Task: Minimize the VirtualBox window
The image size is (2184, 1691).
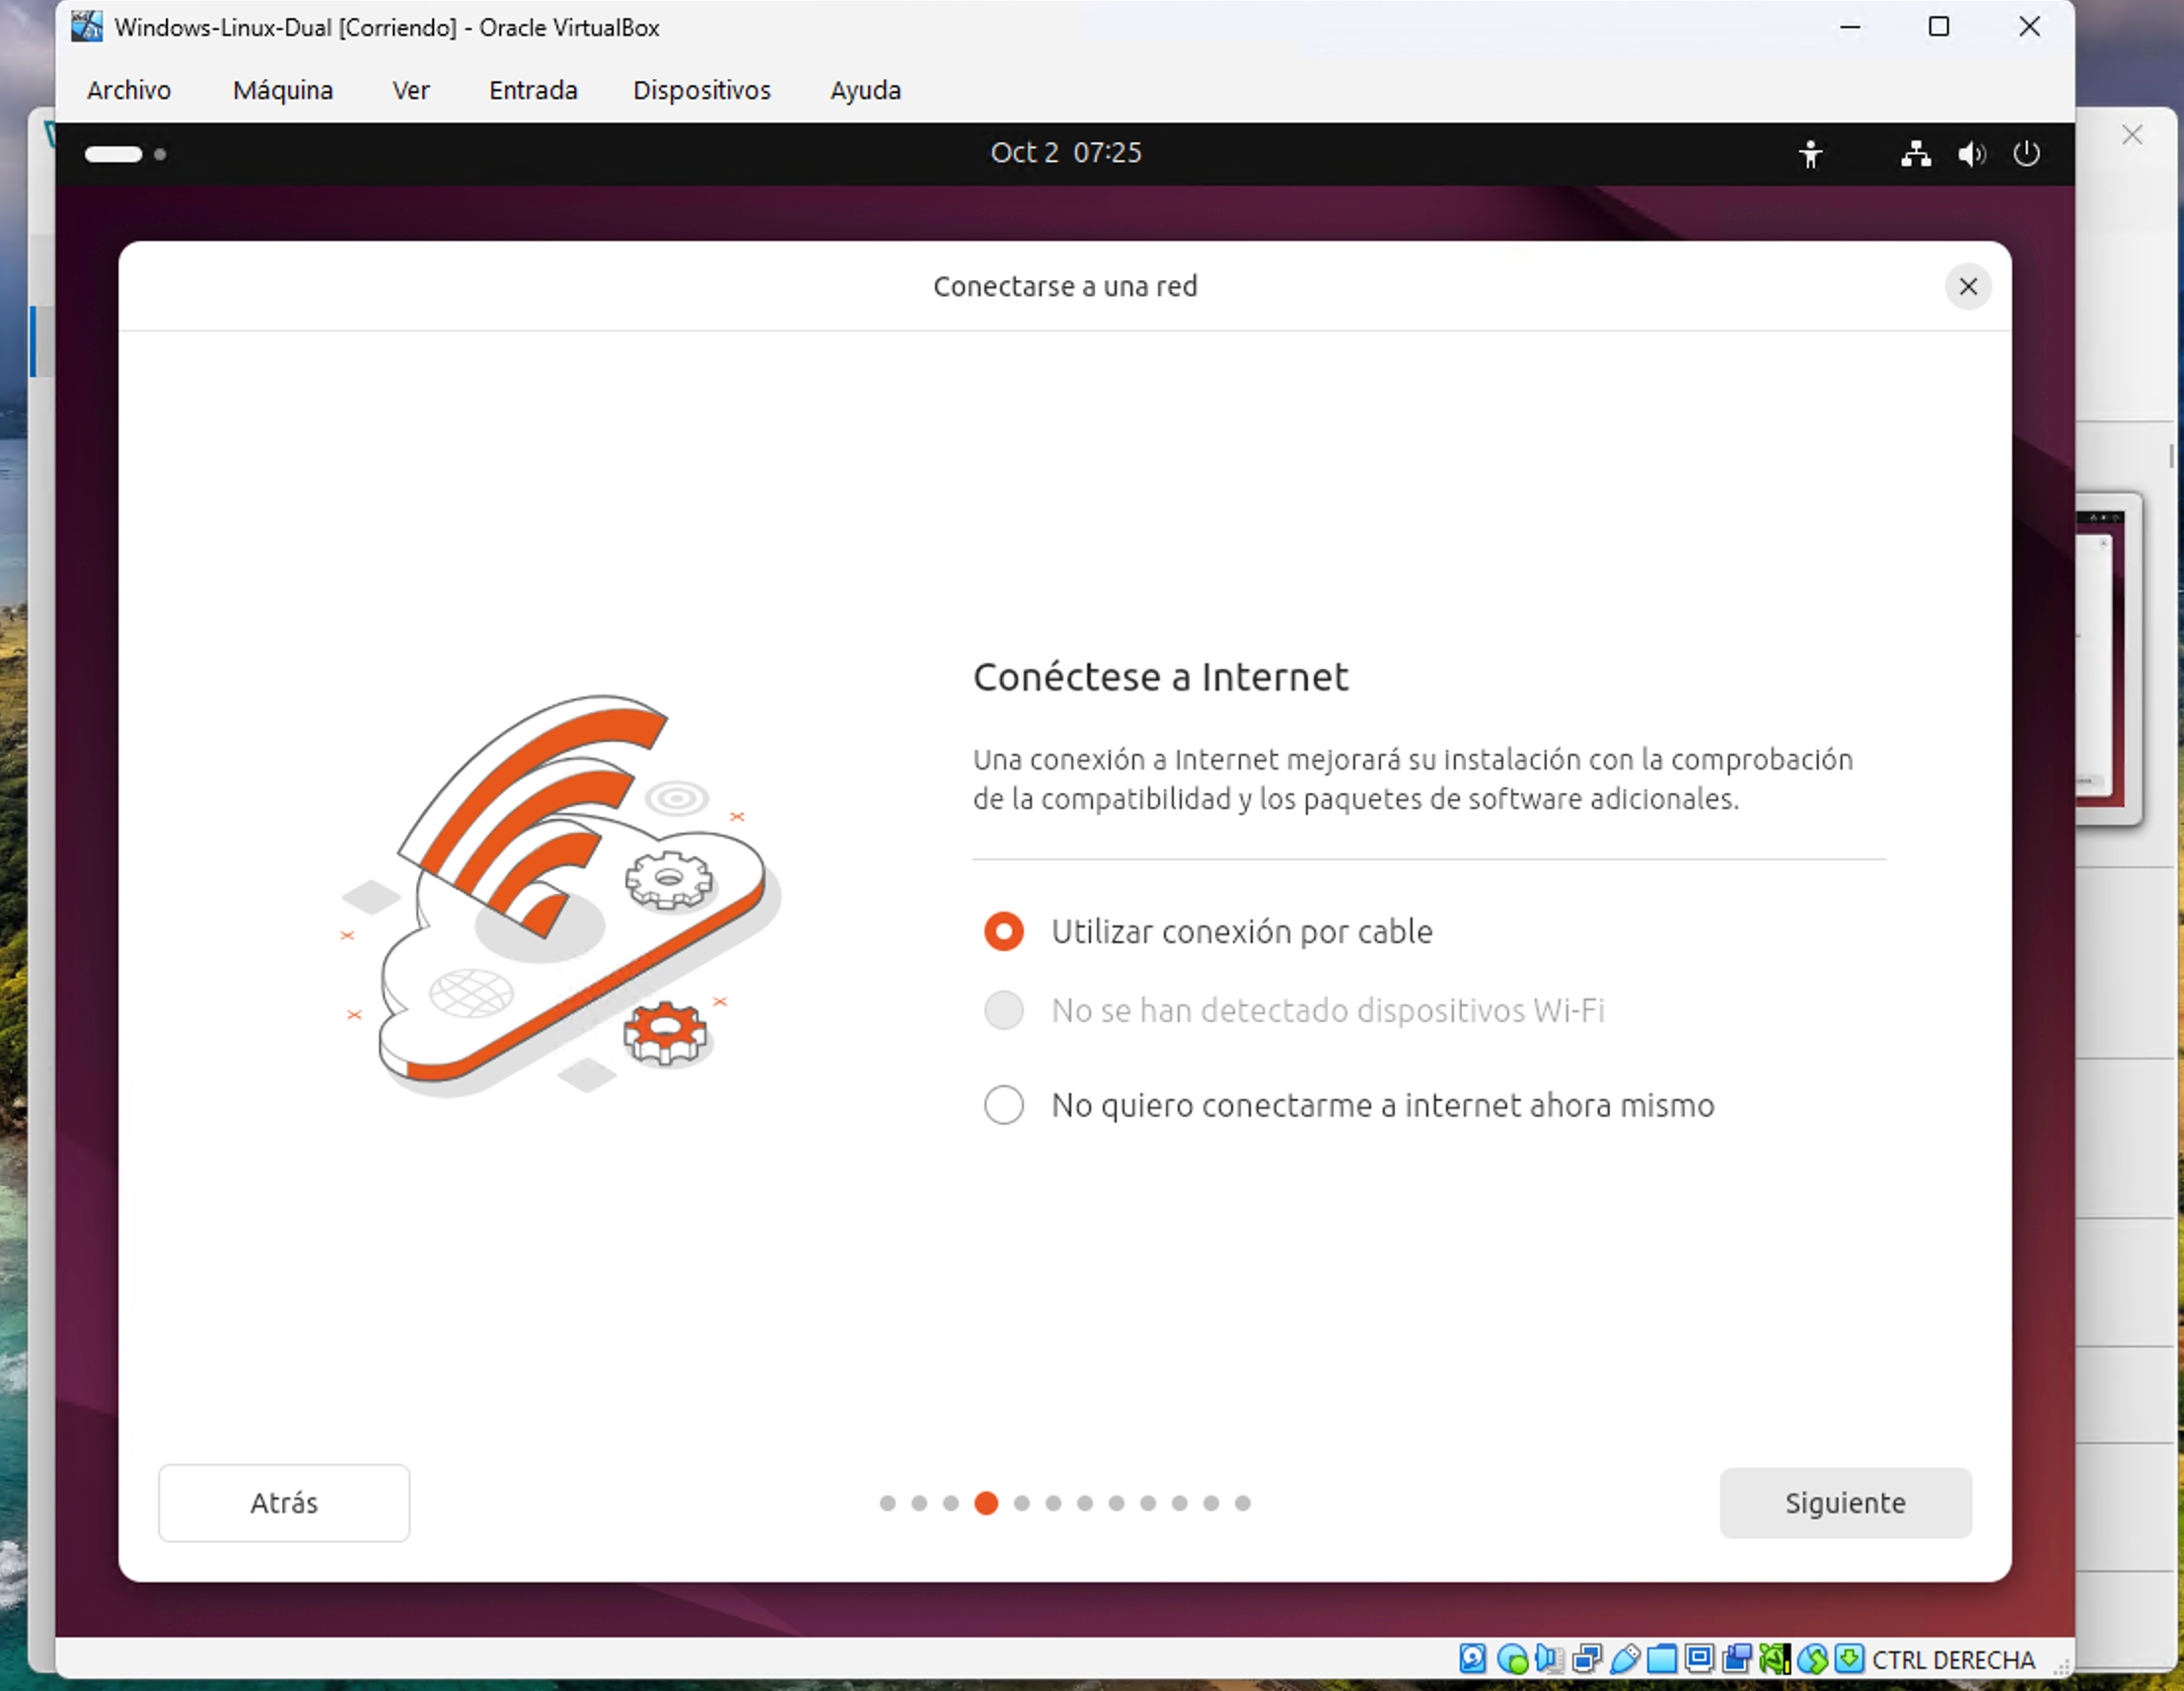Action: pos(1850,27)
